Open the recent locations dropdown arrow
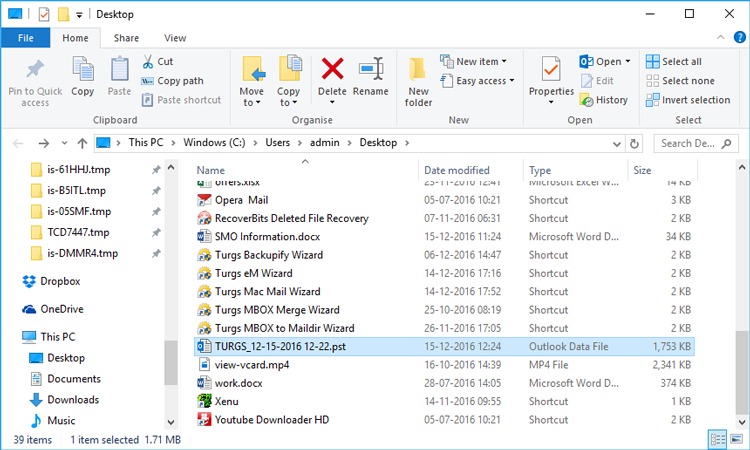 coord(65,143)
